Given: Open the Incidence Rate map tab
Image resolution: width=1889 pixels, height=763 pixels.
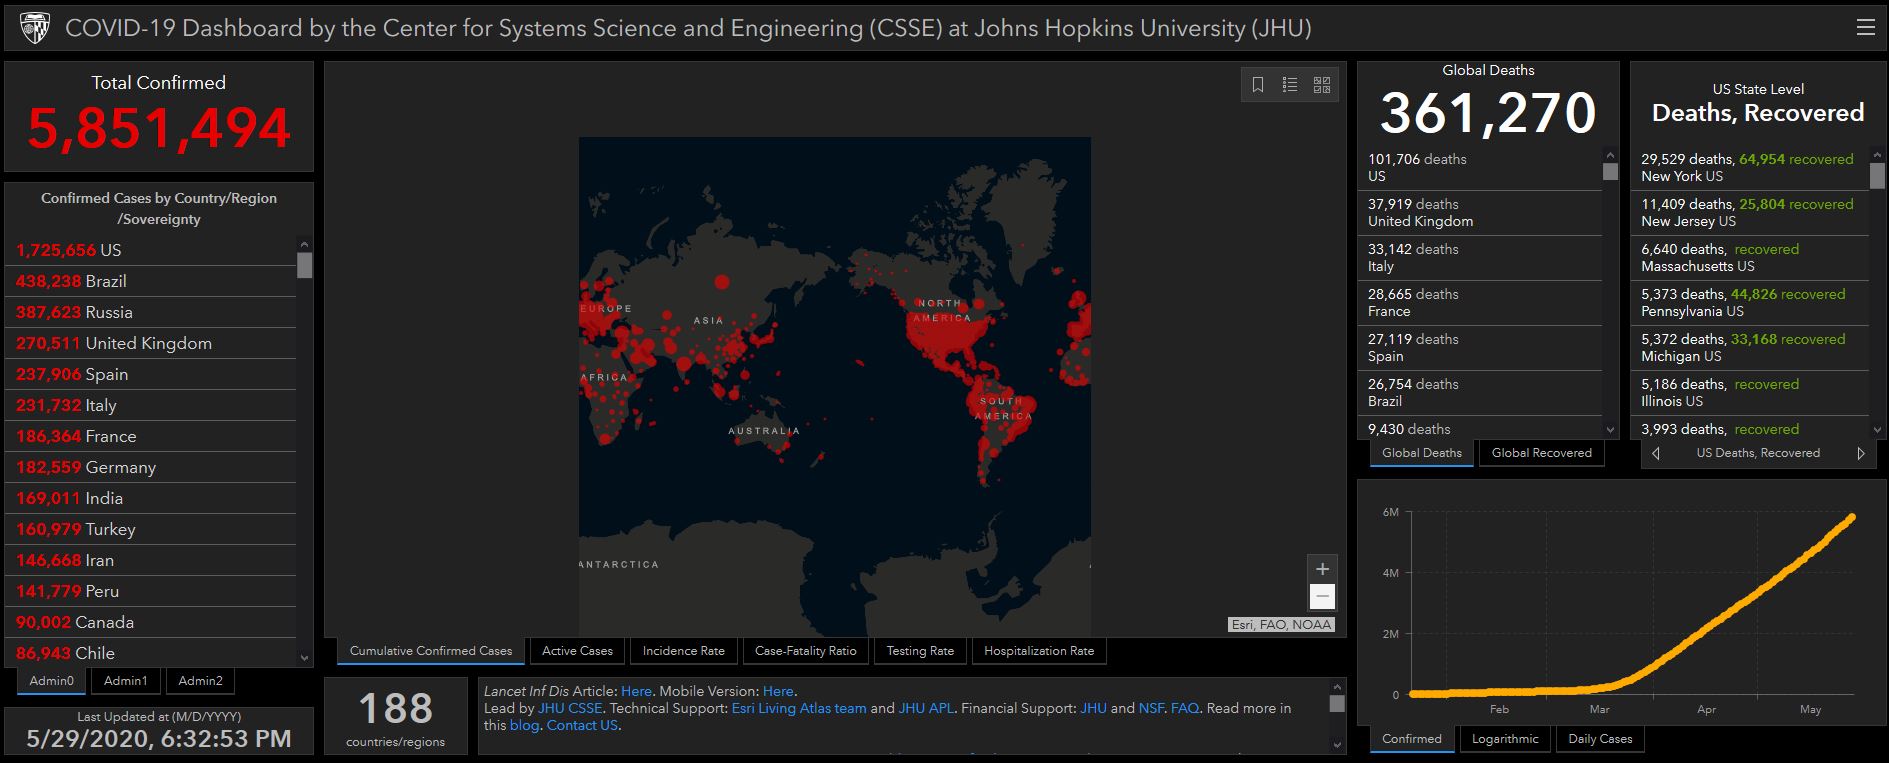Looking at the screenshot, I should pyautogui.click(x=684, y=651).
